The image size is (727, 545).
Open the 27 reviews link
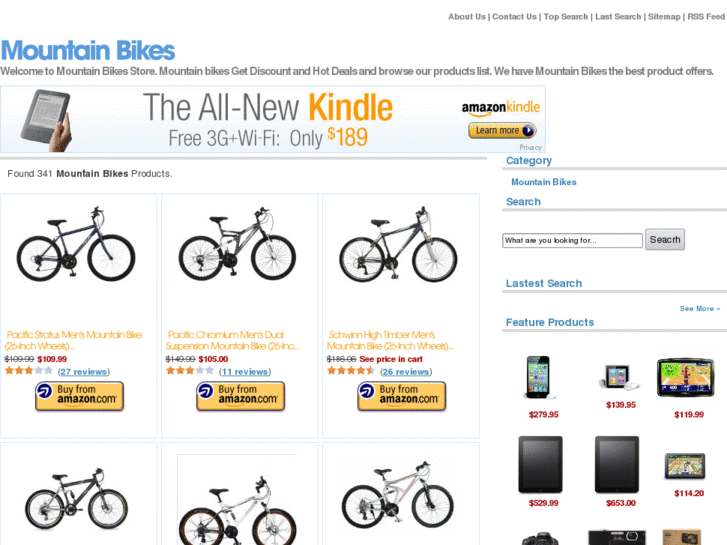84,372
